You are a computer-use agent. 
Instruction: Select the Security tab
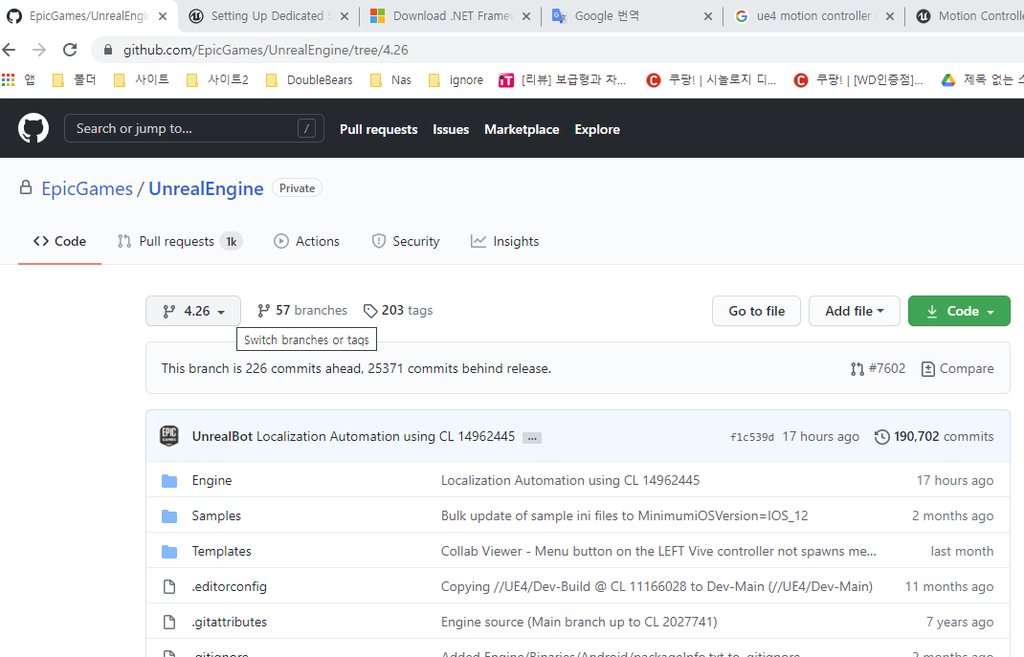(x=406, y=241)
